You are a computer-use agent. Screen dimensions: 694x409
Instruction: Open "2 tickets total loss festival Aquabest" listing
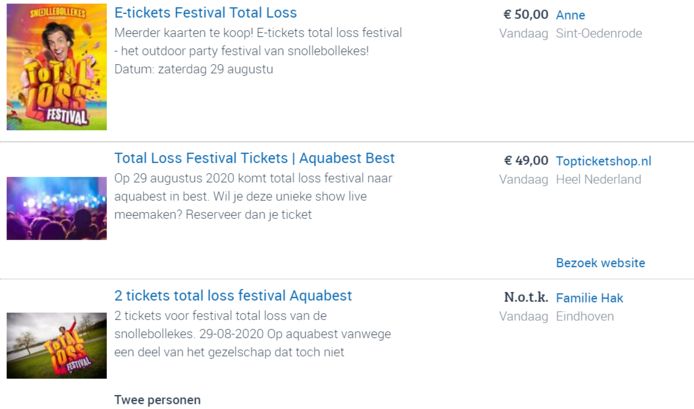233,296
